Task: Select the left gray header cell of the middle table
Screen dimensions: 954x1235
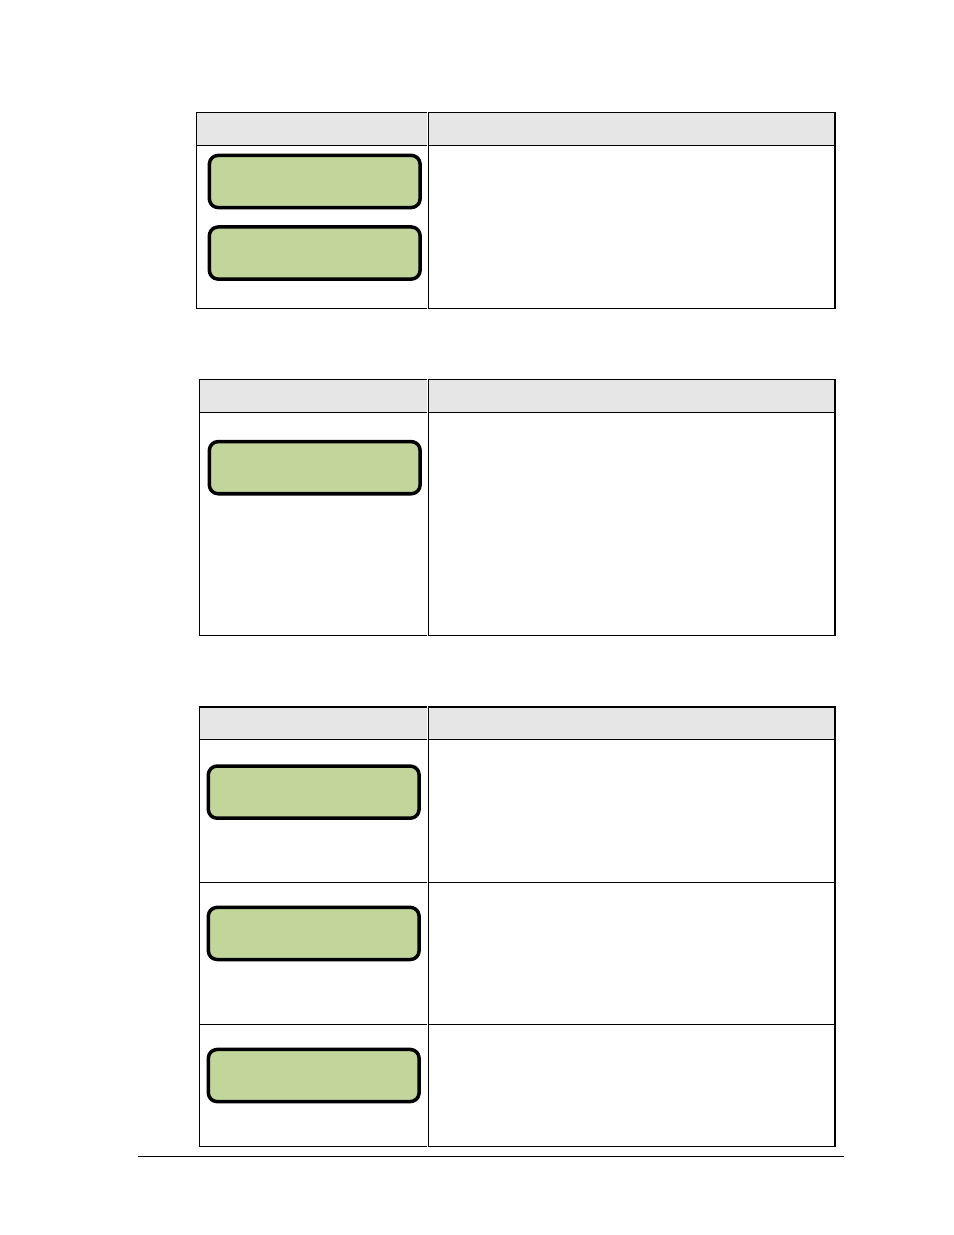Action: (313, 396)
